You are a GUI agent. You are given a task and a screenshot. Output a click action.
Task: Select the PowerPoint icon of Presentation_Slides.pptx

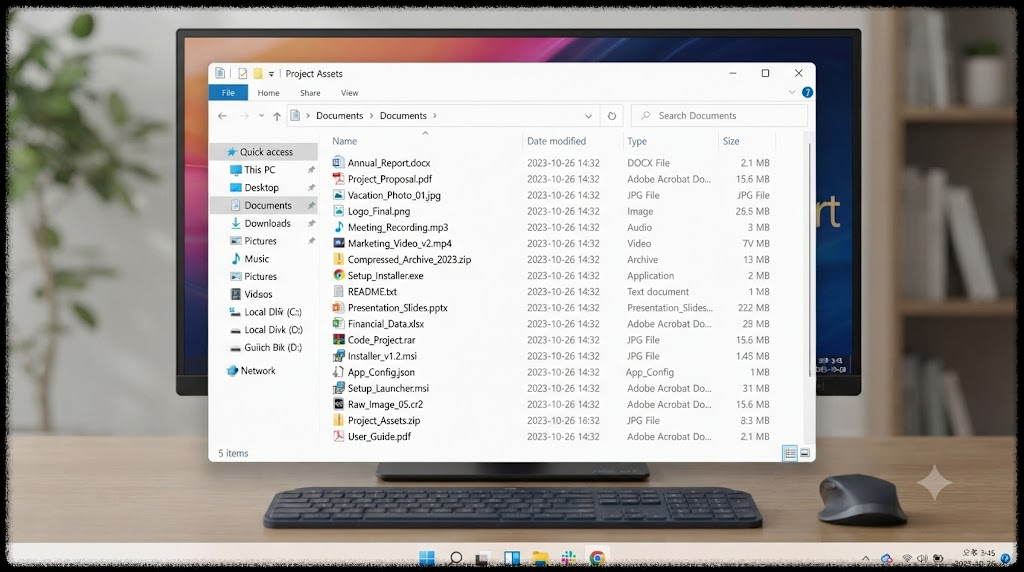click(338, 307)
